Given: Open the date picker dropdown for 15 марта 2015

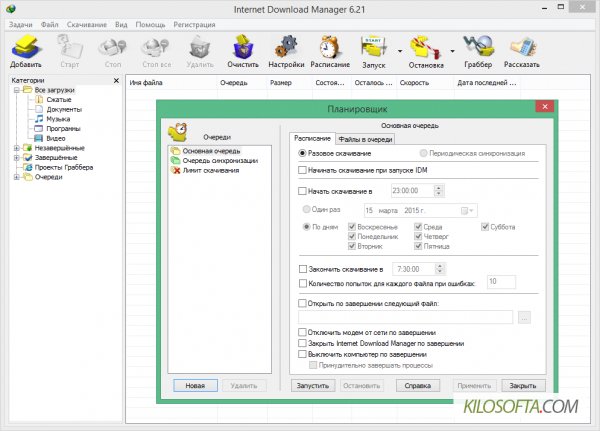Looking at the screenshot, I should [x=468, y=211].
